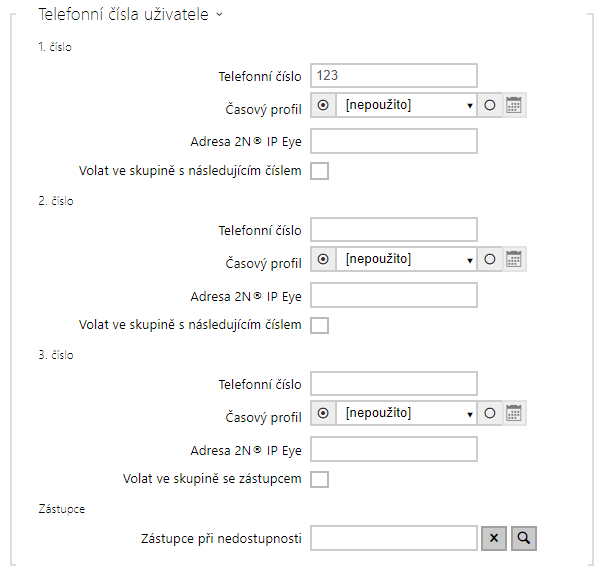Open Časový profil dropdown for 3. číslo
Image resolution: width=615 pixels, height=575 pixels.
[406, 413]
